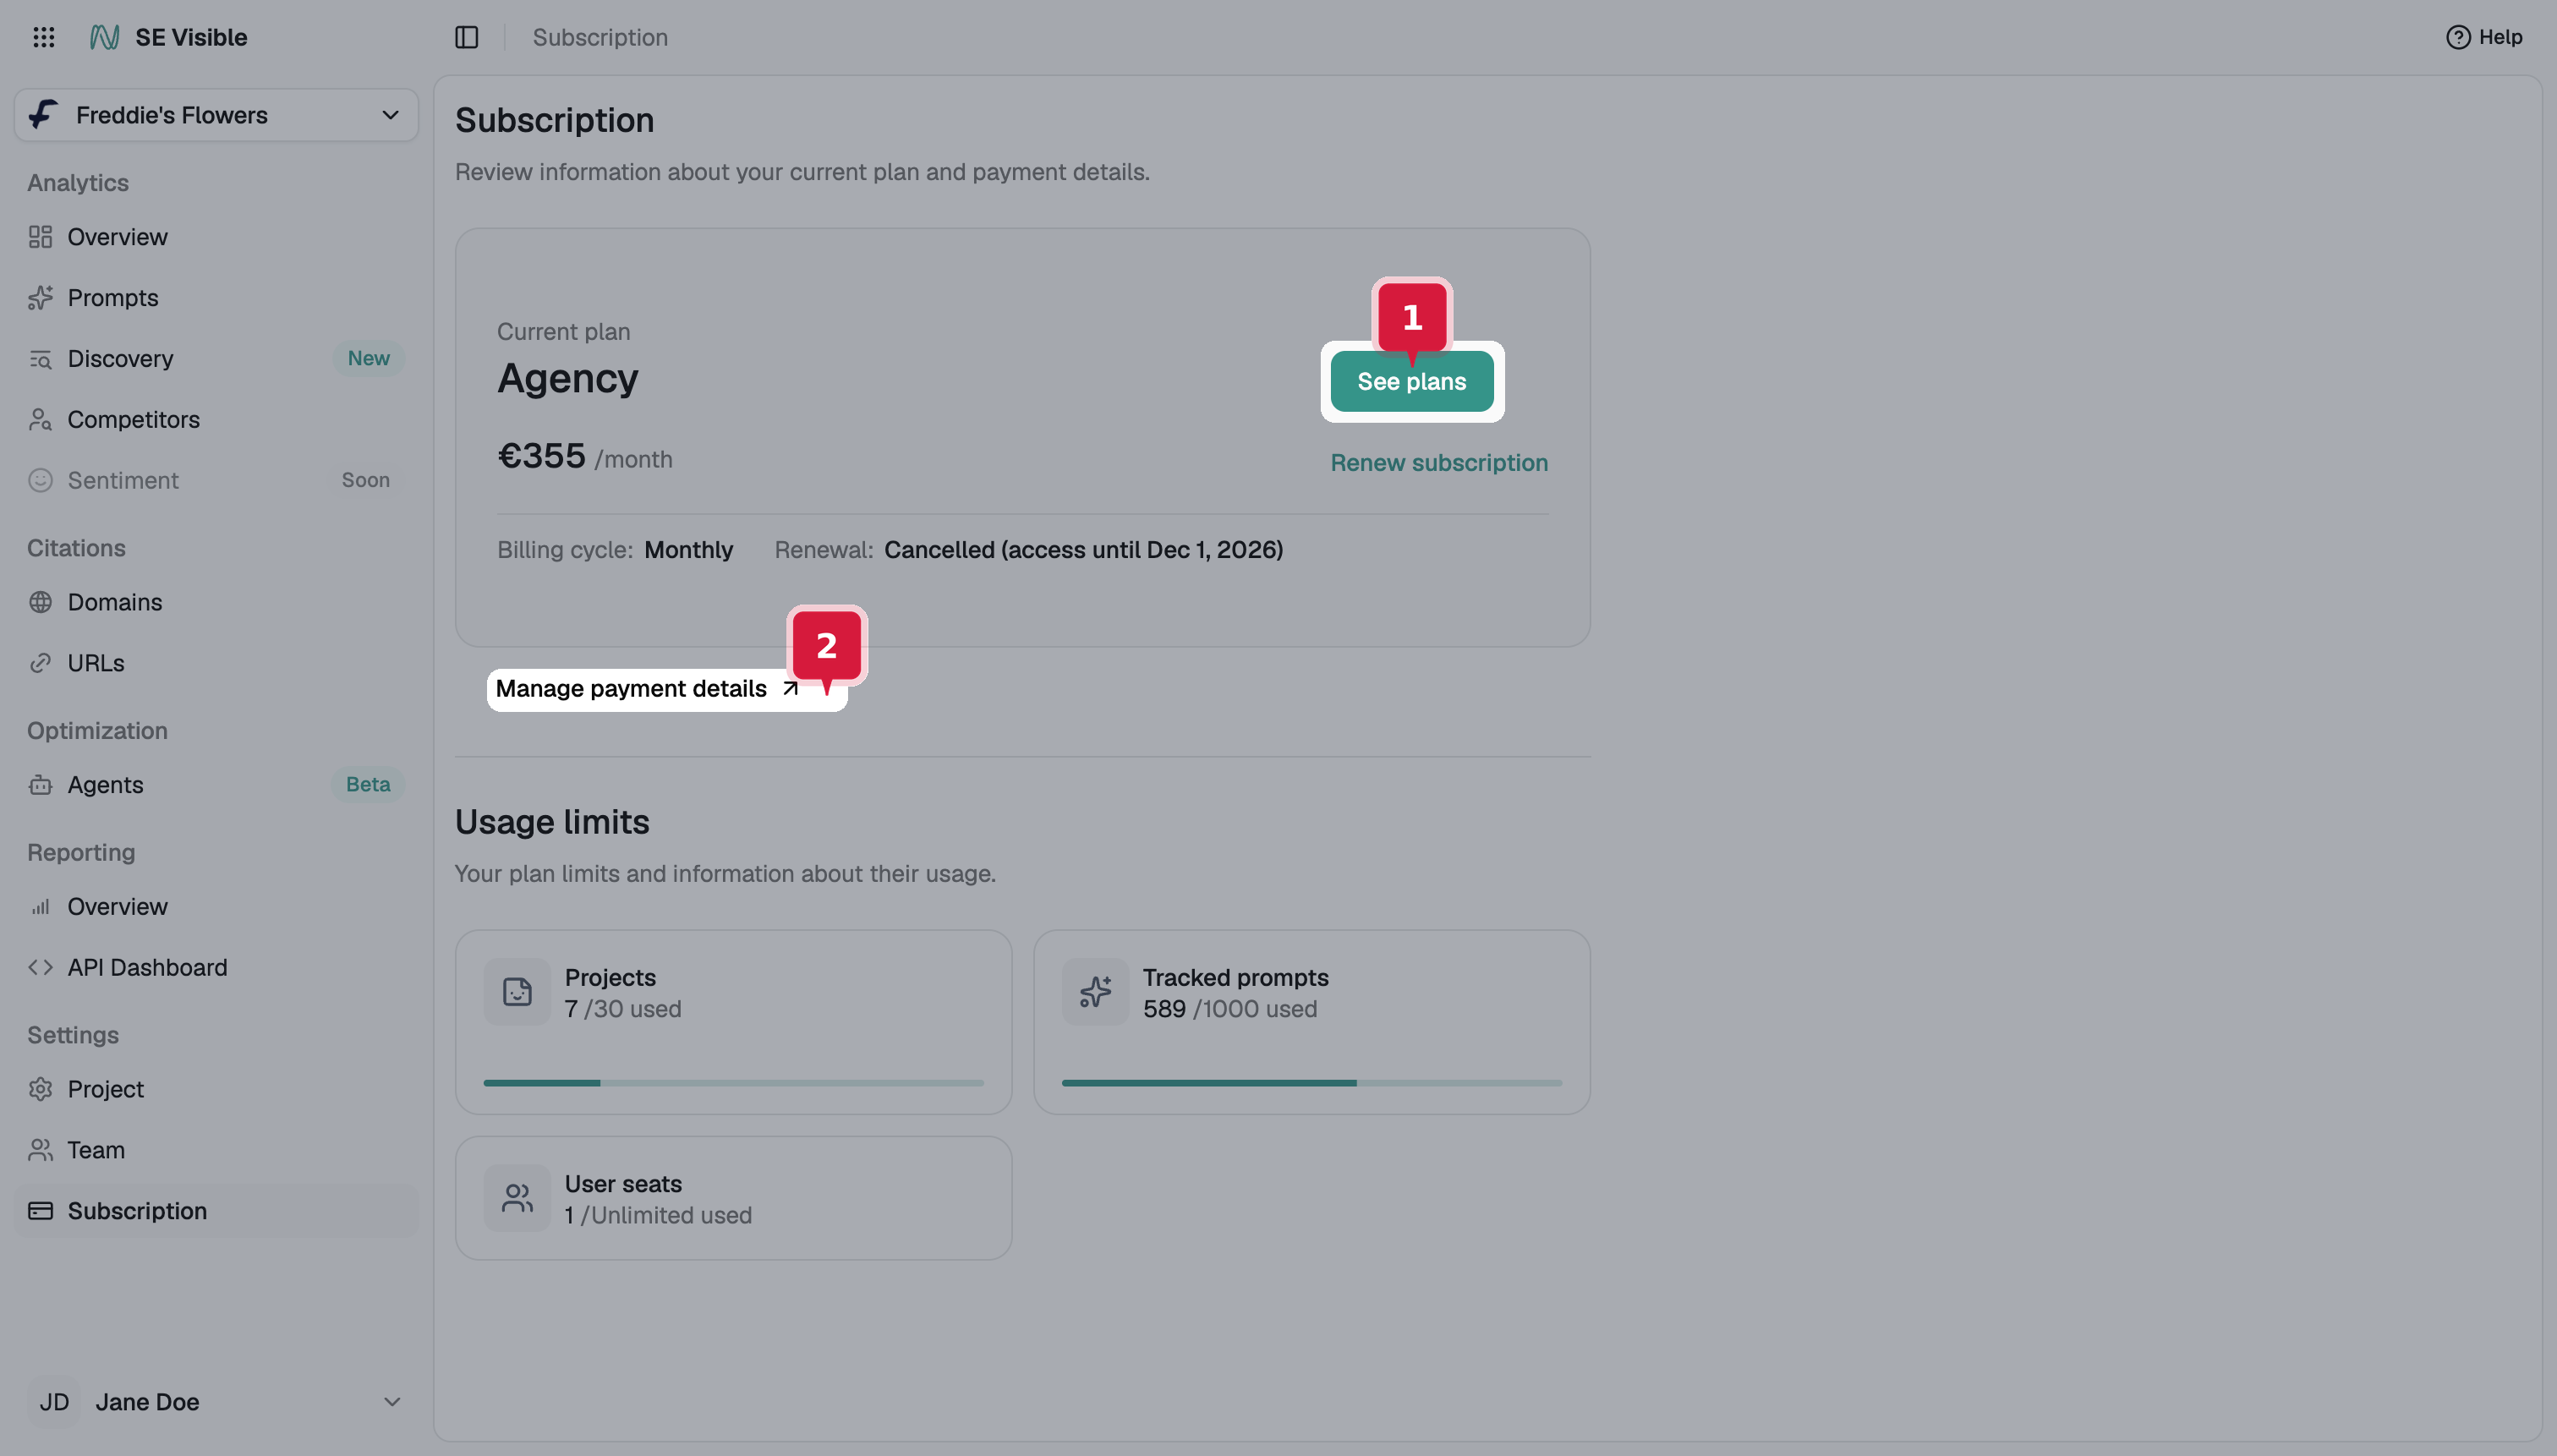Image resolution: width=2557 pixels, height=1456 pixels.
Task: Open the apps grid launcher icon
Action: tap(43, 37)
